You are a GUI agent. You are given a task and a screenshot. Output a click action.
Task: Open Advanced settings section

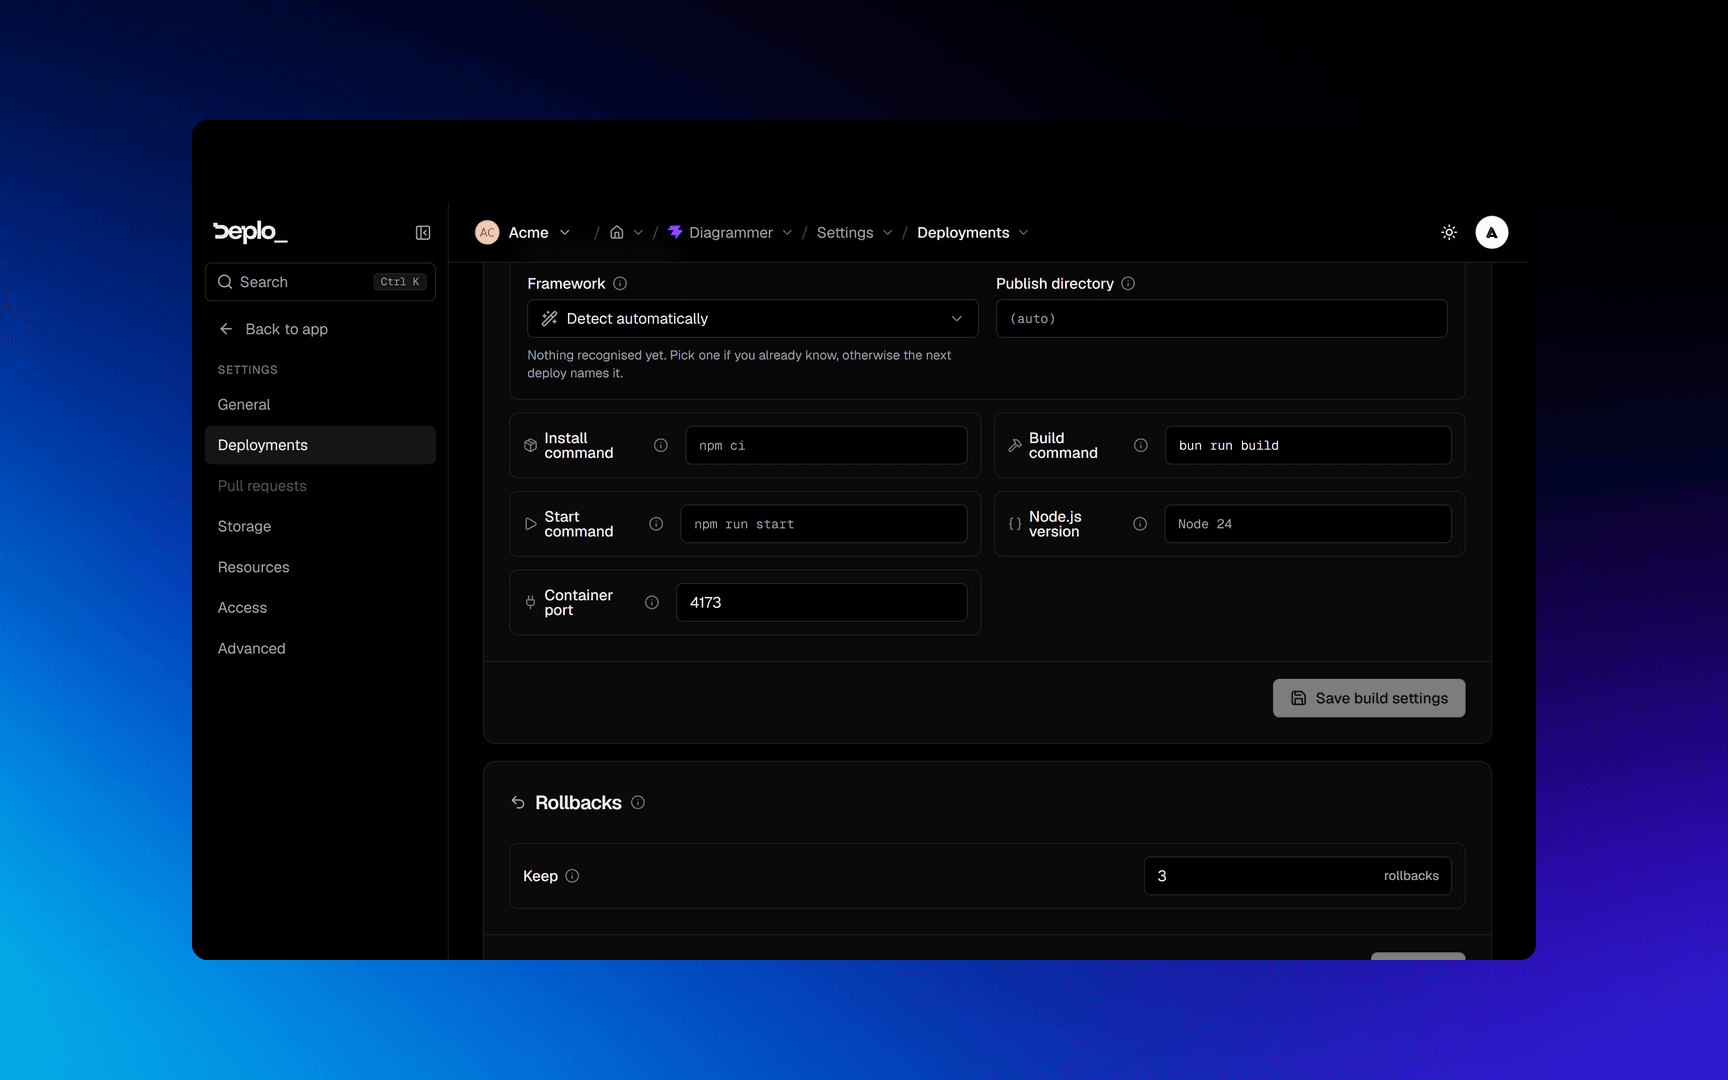320,649
